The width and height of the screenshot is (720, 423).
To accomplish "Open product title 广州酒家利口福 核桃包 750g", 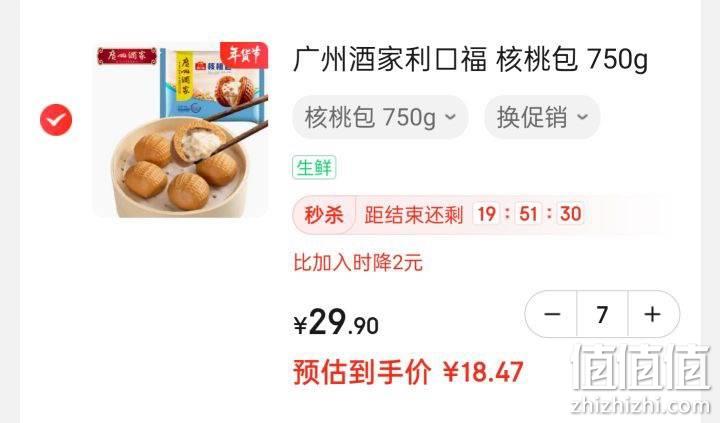I will [471, 60].
